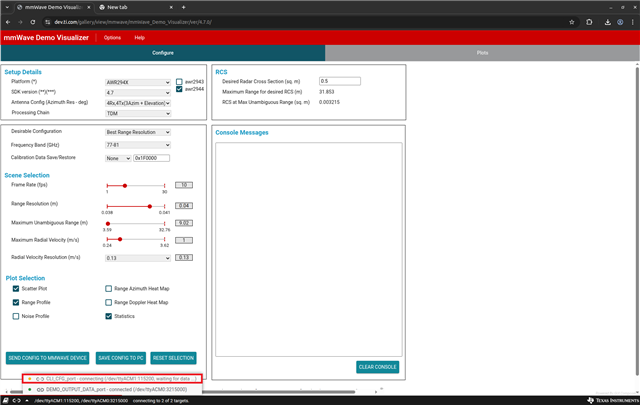Click inside the Console Messages text area

tap(309, 249)
